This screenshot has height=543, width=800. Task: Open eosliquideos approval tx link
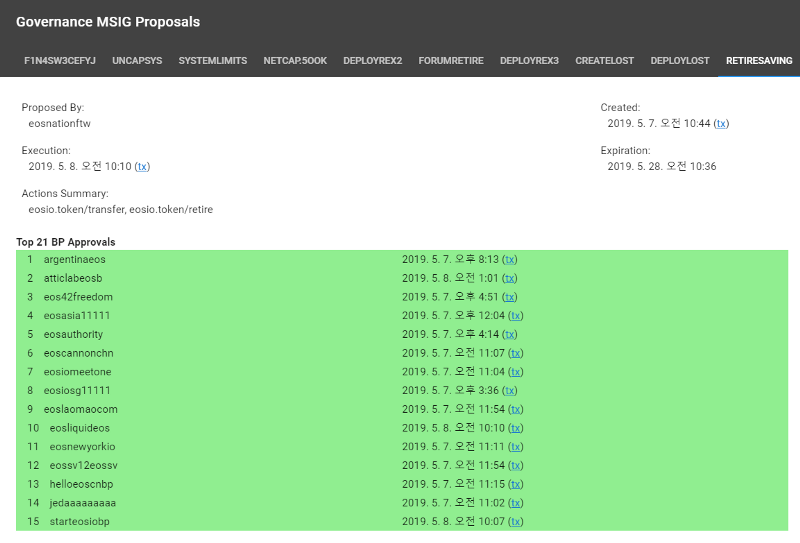tap(515, 428)
